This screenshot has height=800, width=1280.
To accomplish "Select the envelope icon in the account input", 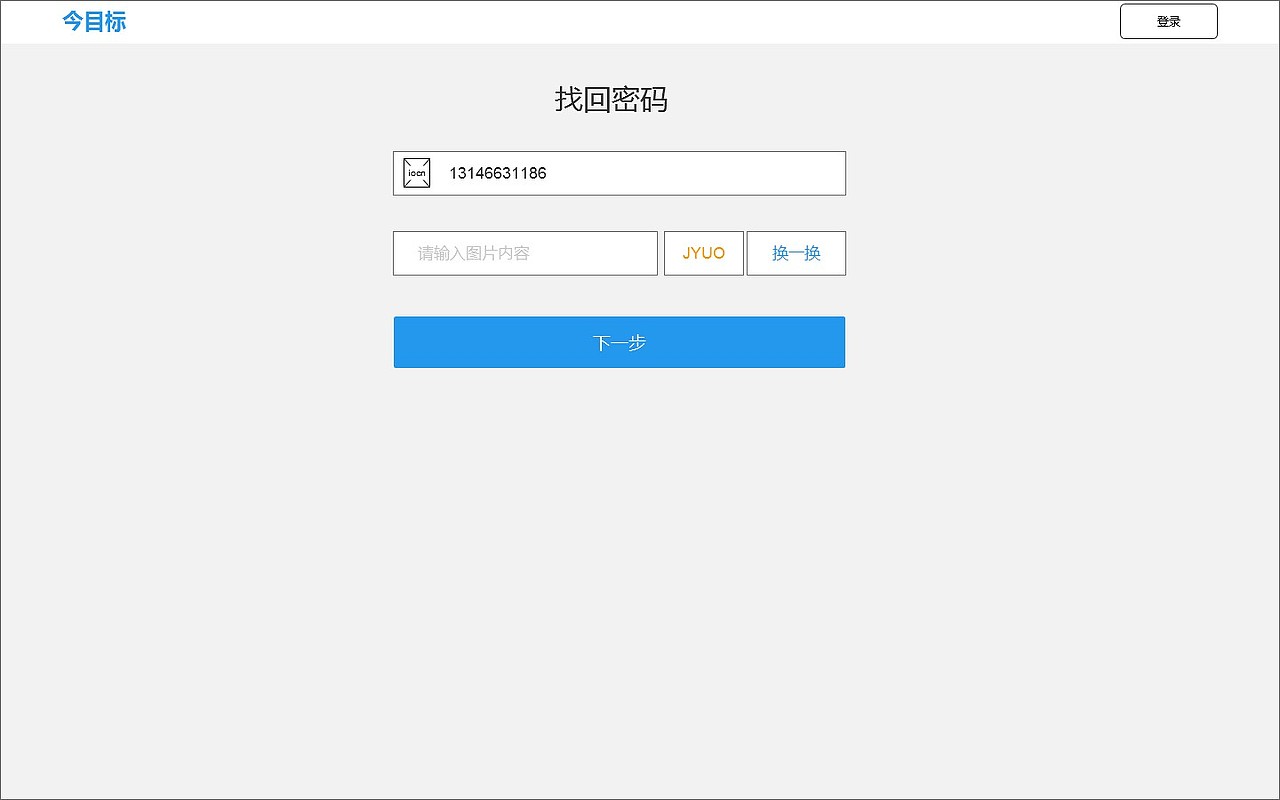I will point(416,172).
